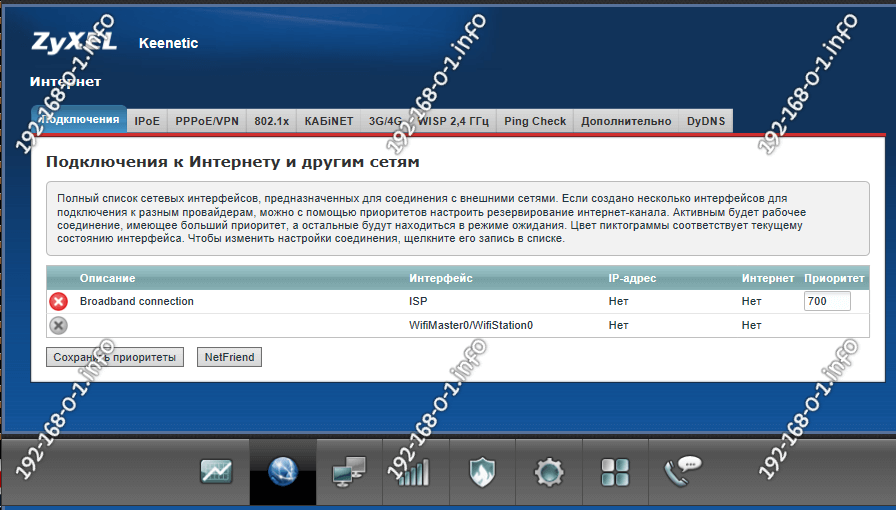Screen dimensions: 896x510
Task: Click red error icon for Broadband connection
Action: tap(58, 301)
